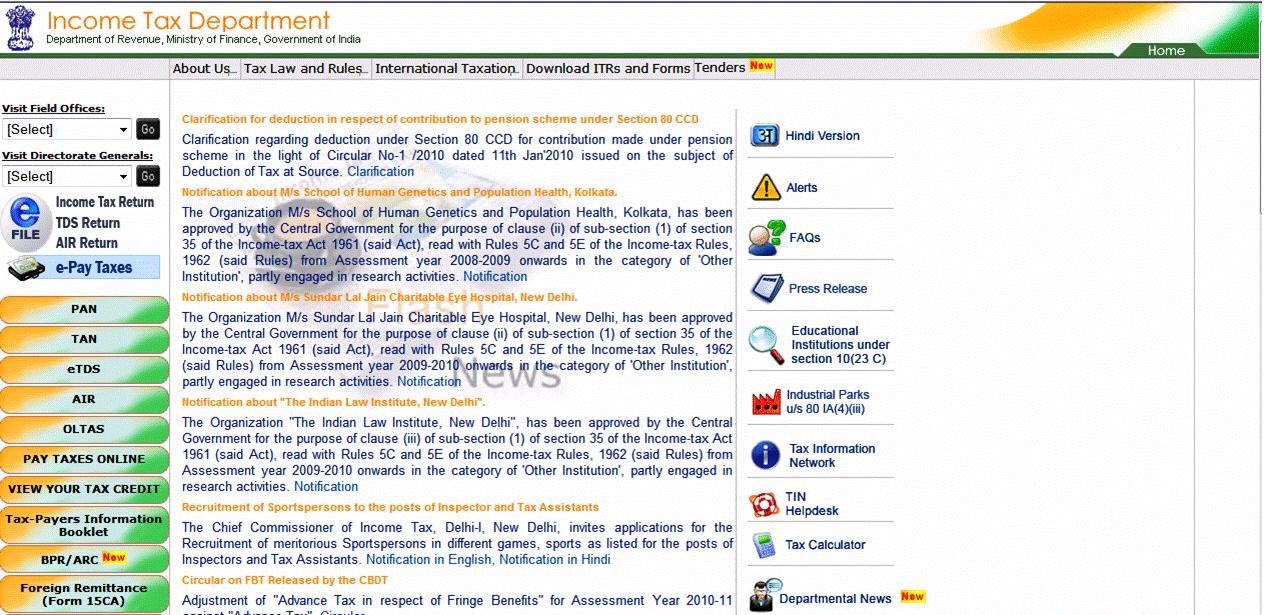Click the FAQs link text
1279x615 pixels.
(805, 238)
